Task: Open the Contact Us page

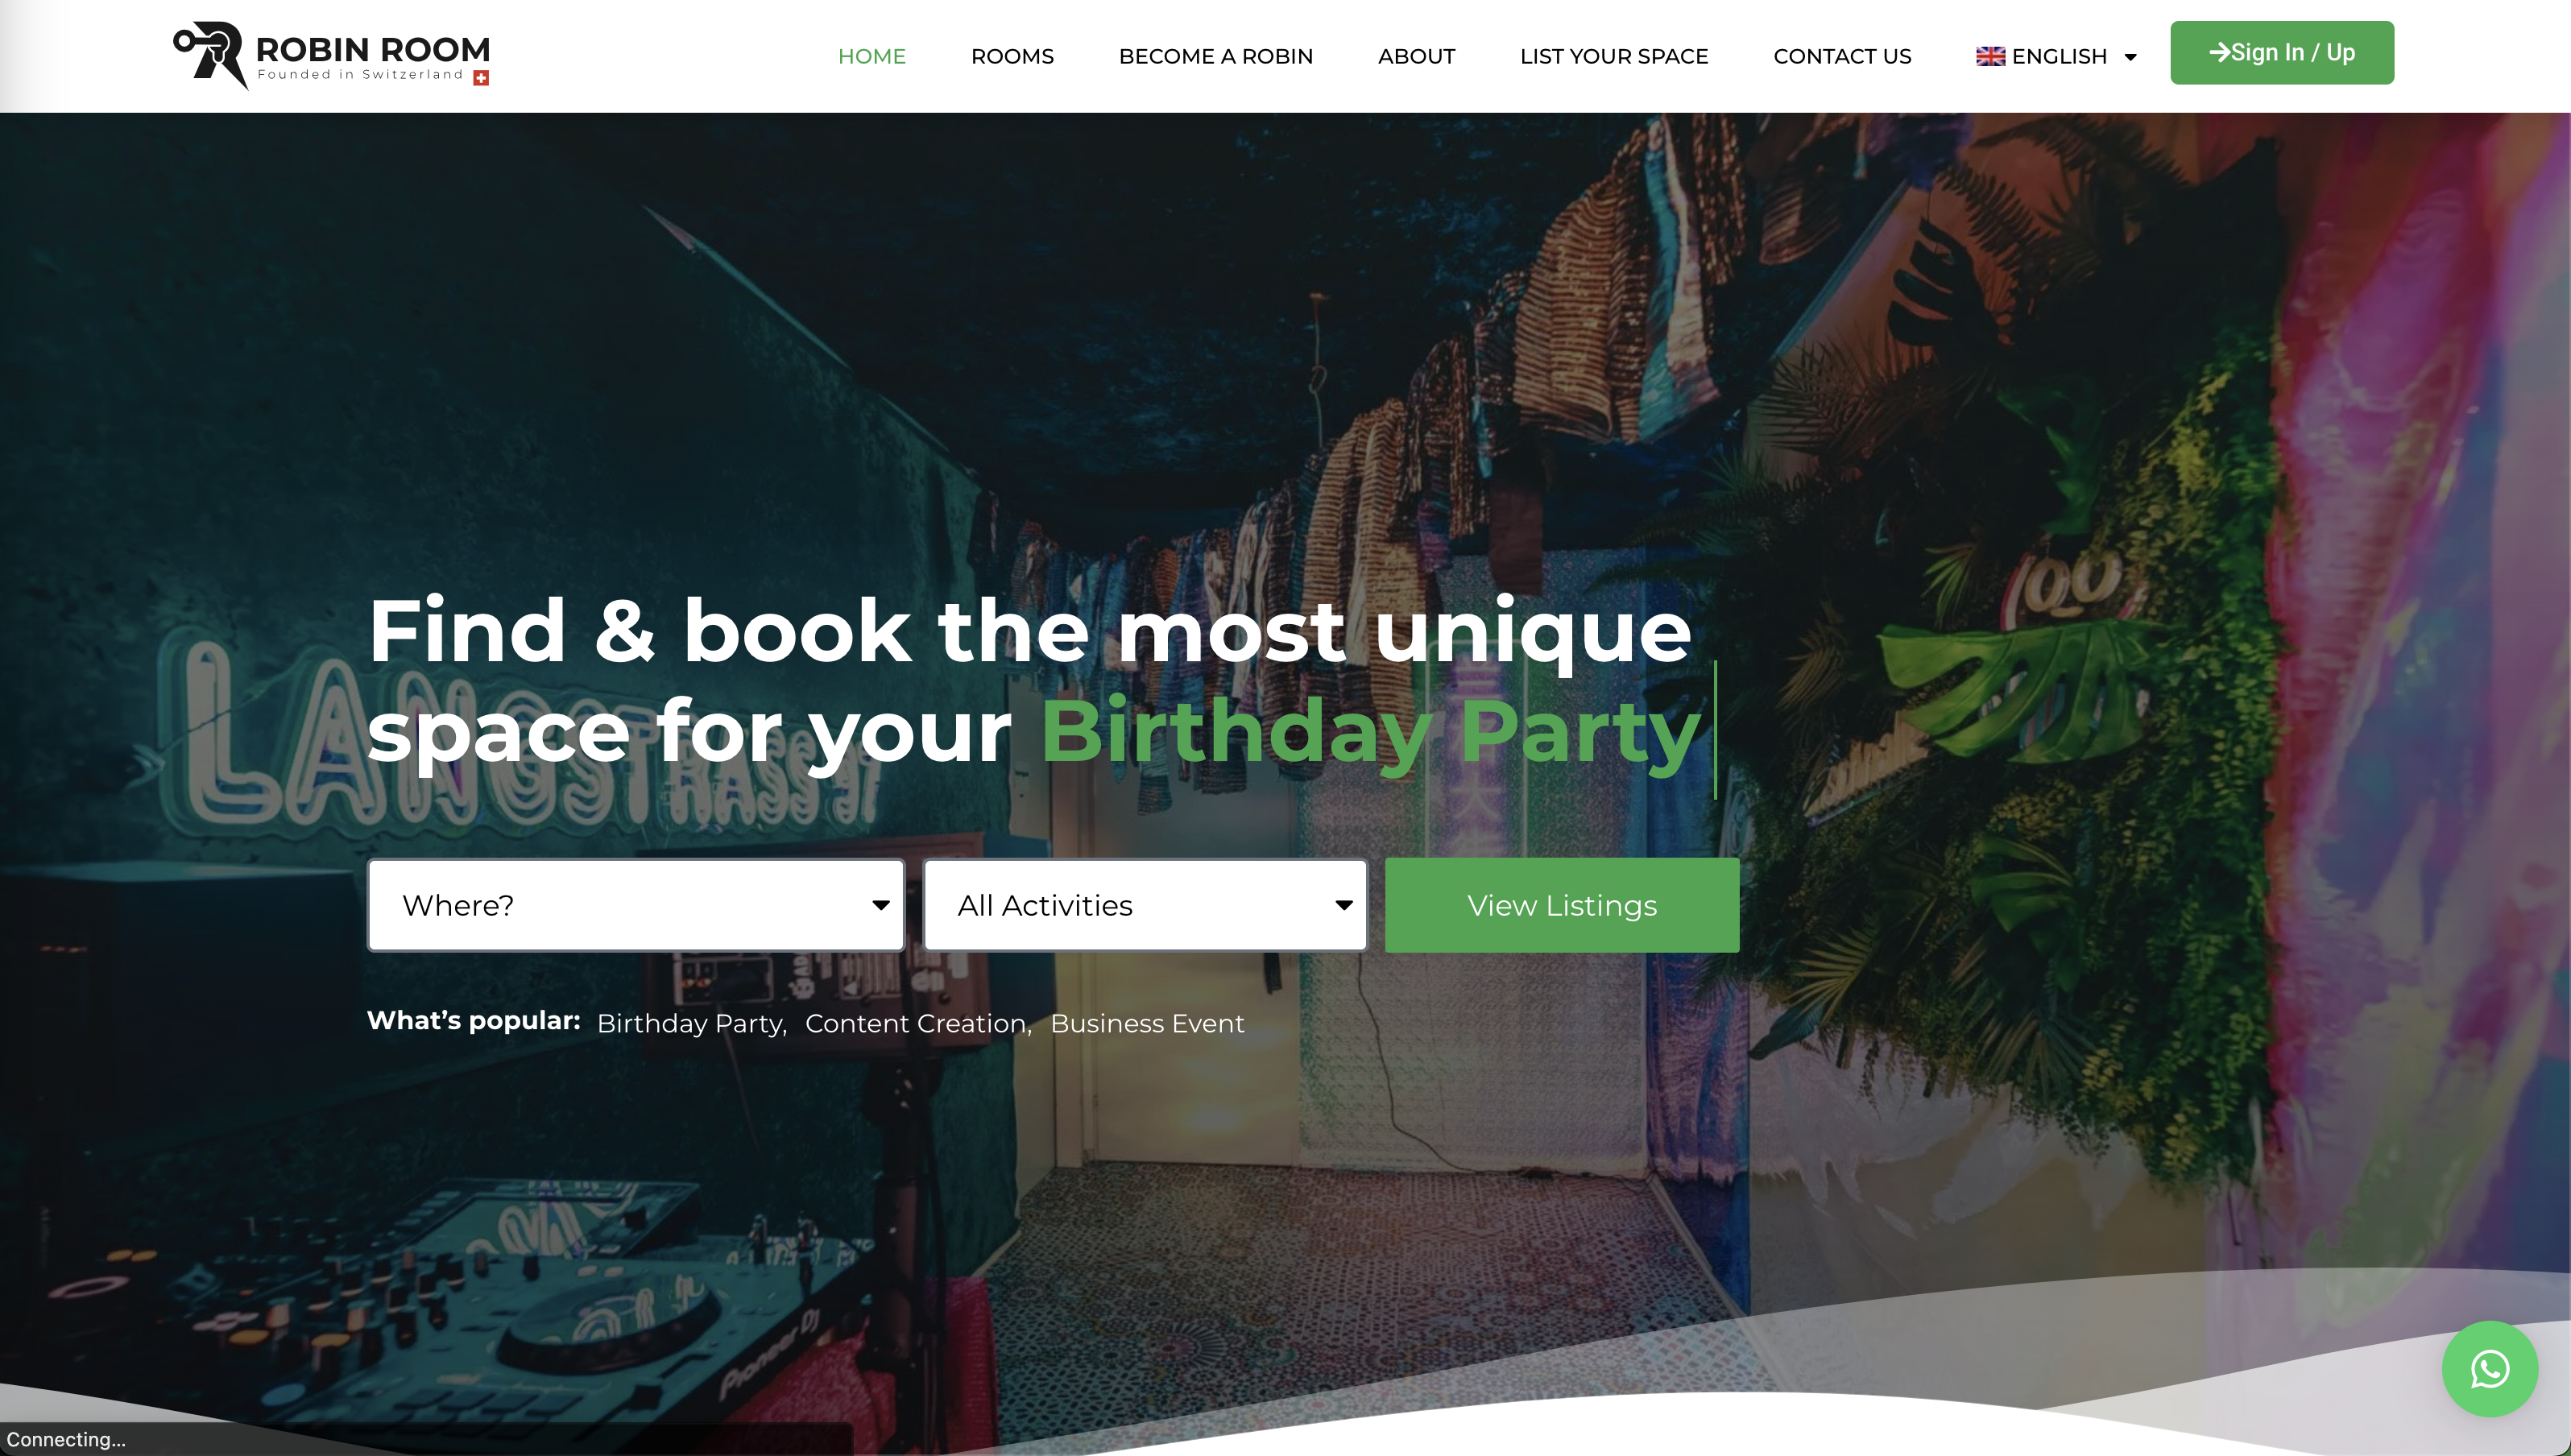Action: 1842,56
